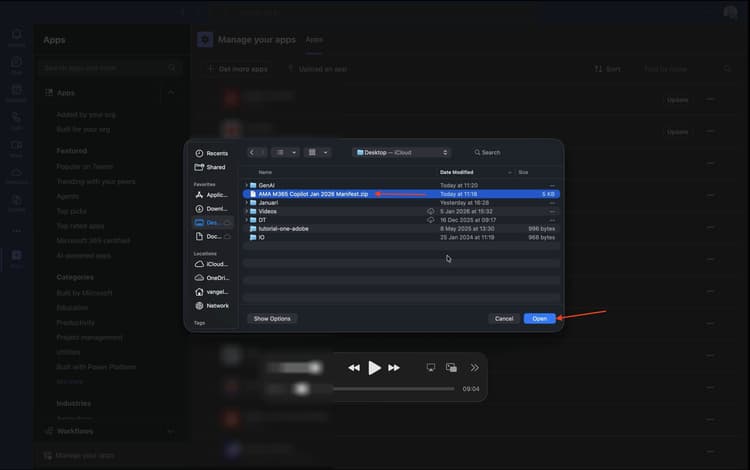
Task: Go back with the dialog's back arrow
Action: click(252, 153)
